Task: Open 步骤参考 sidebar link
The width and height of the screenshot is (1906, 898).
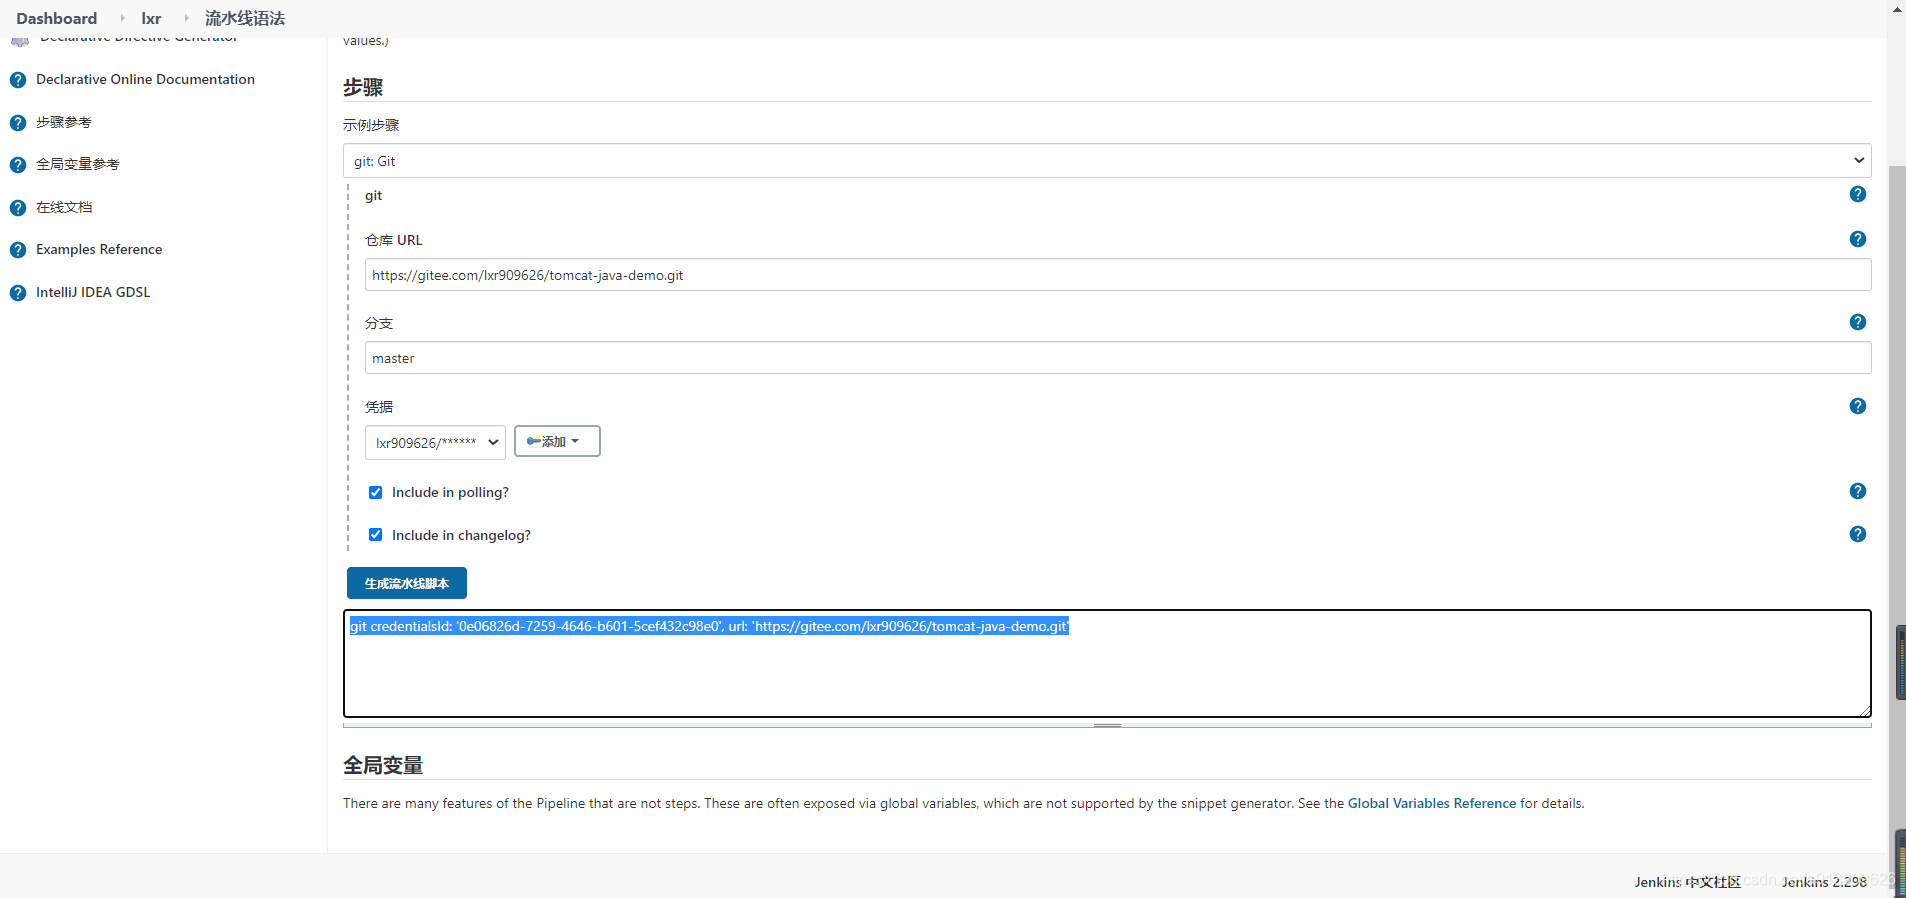Action: 64,122
